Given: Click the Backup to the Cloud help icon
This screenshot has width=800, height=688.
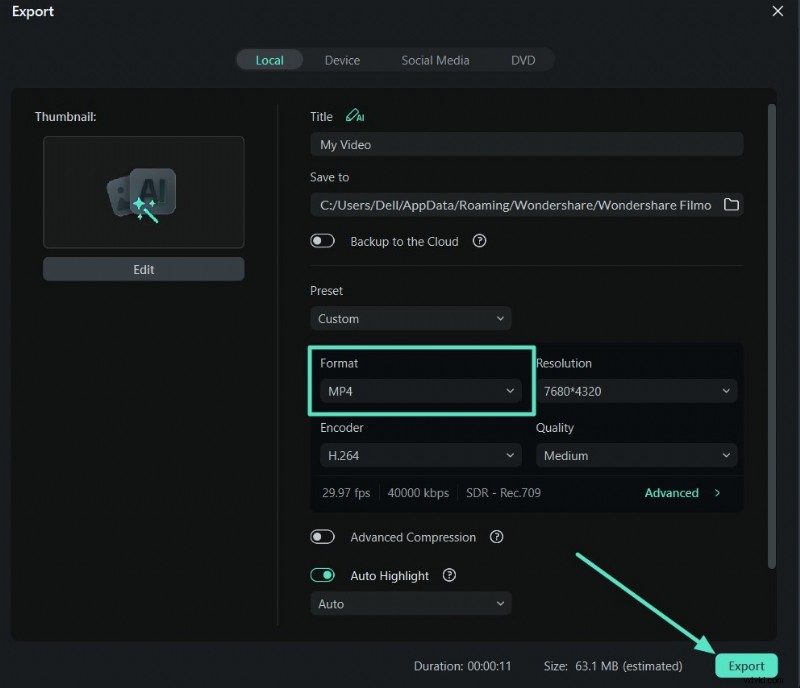Looking at the screenshot, I should coord(479,241).
